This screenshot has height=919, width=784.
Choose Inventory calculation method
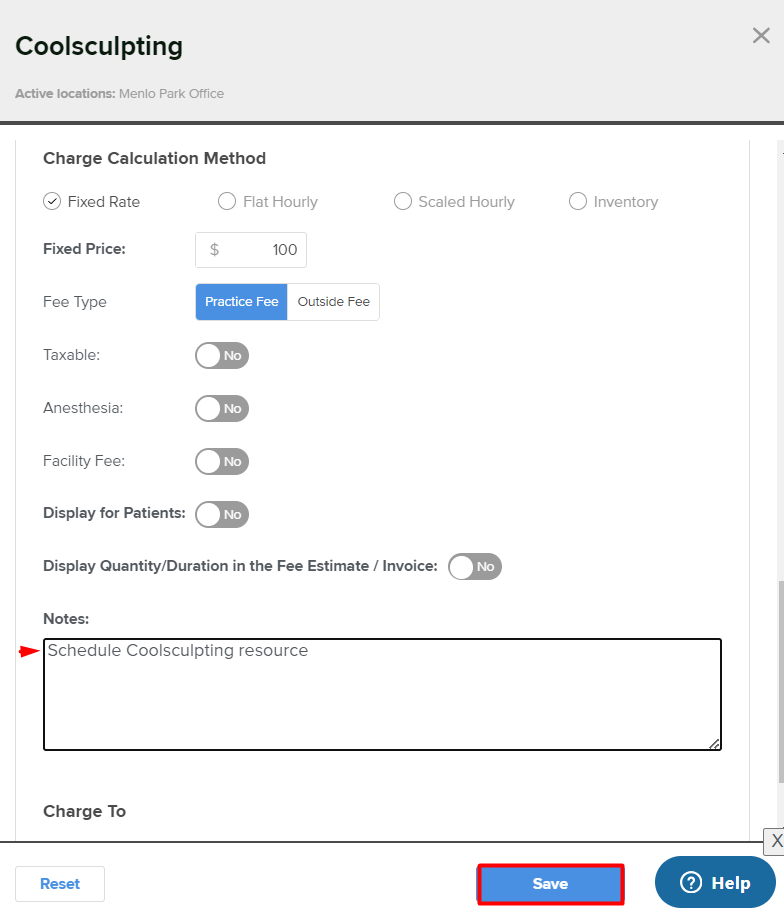pos(578,202)
